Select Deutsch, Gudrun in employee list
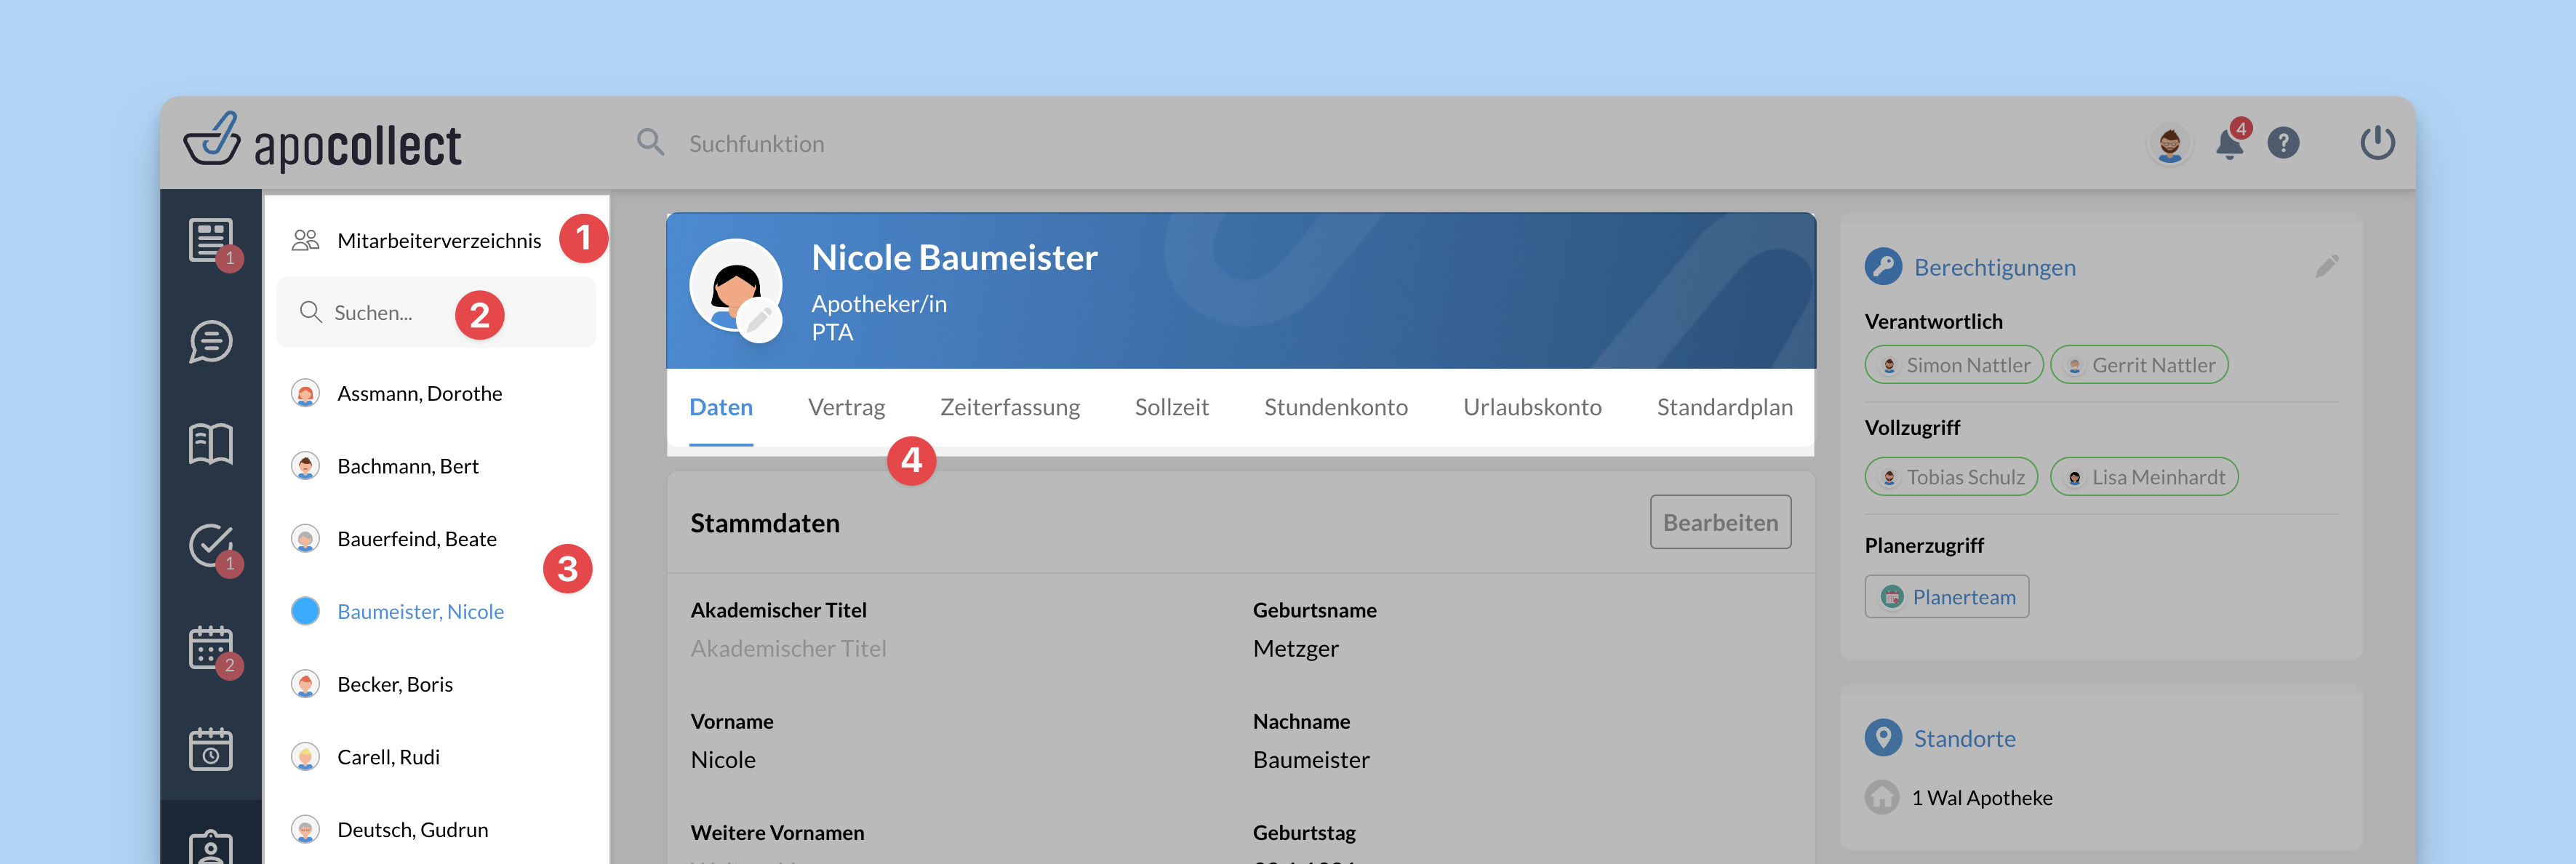 pos(436,829)
